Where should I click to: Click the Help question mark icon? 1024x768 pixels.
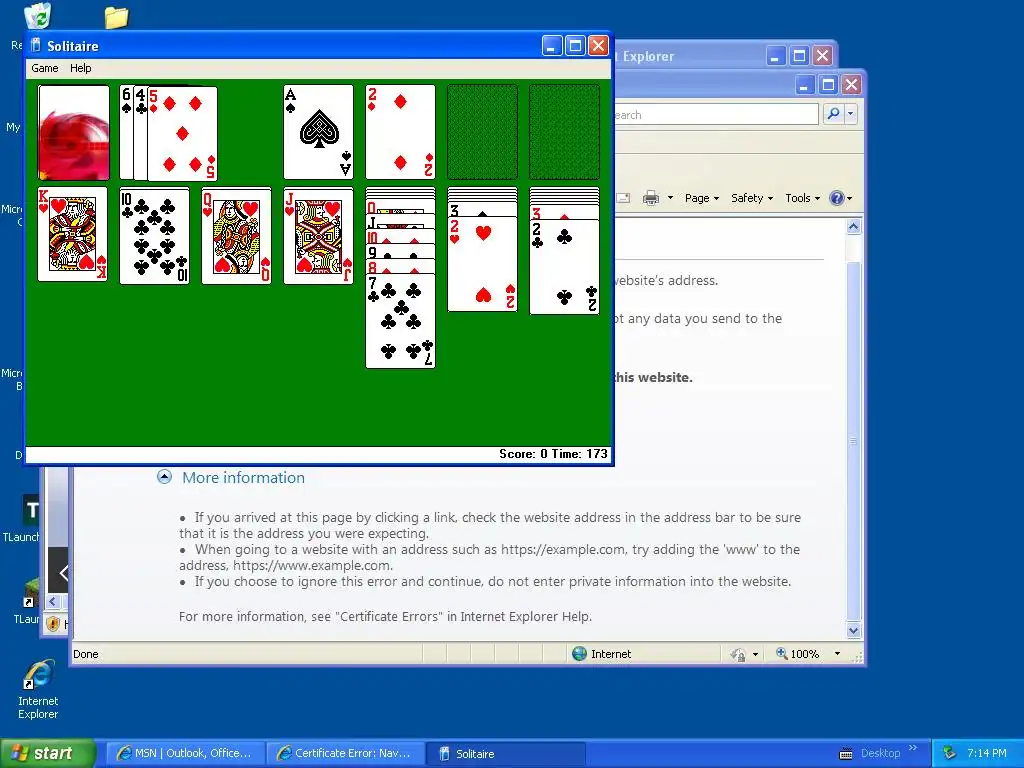[837, 198]
